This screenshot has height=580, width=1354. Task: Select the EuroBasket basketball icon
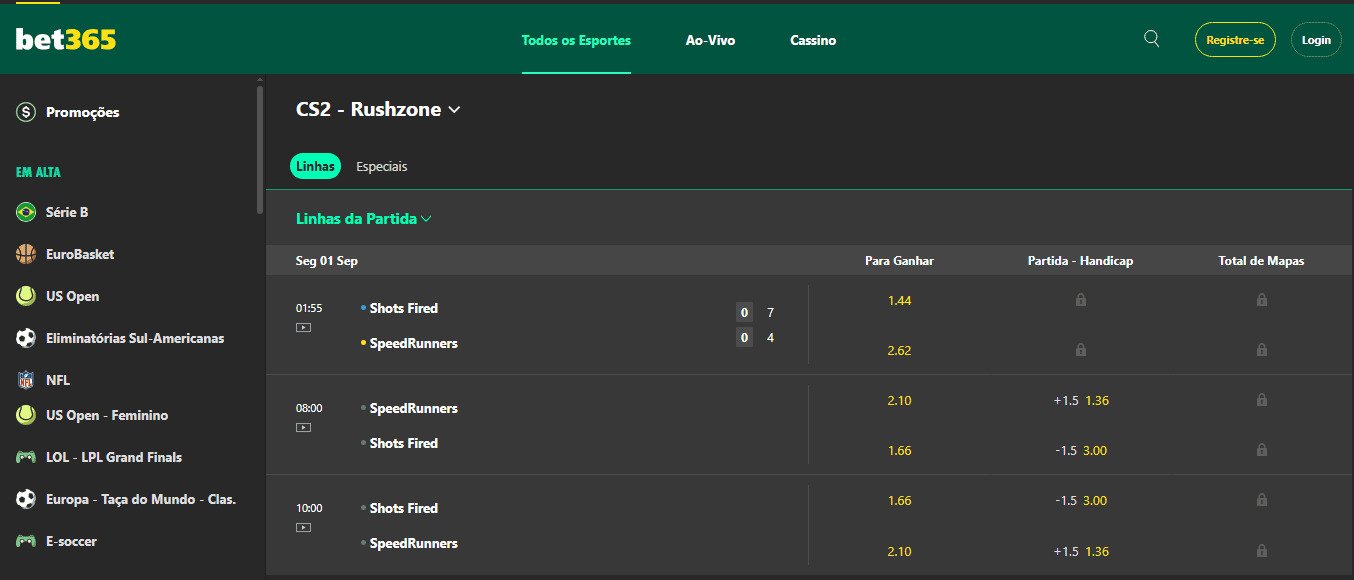pos(26,254)
